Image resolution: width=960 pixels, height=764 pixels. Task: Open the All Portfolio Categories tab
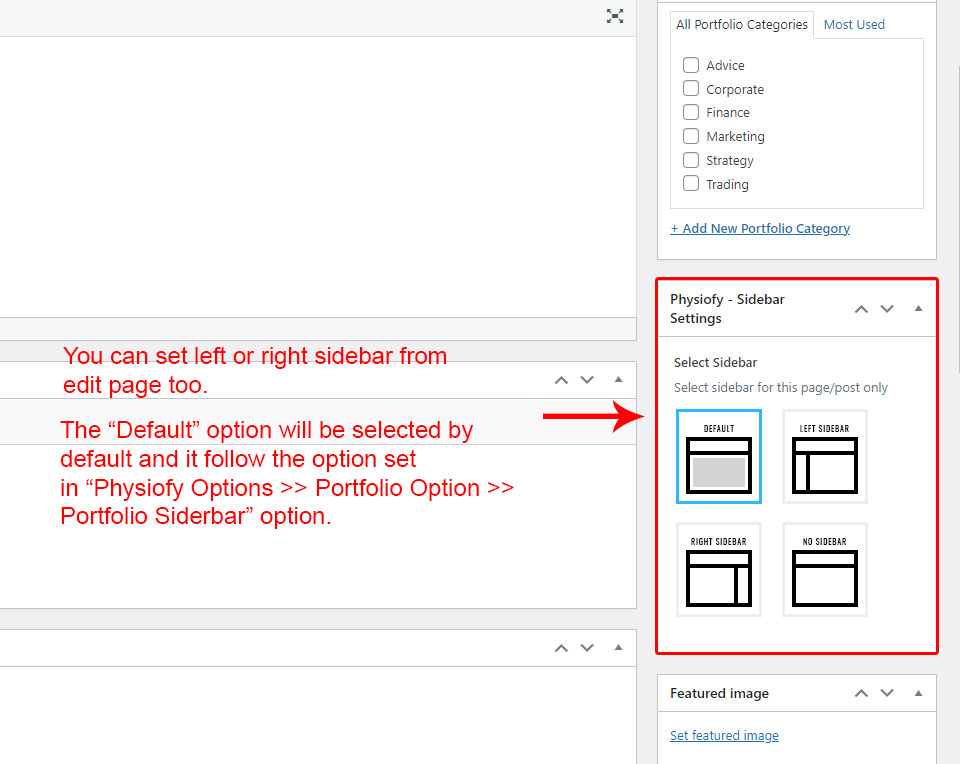[741, 25]
